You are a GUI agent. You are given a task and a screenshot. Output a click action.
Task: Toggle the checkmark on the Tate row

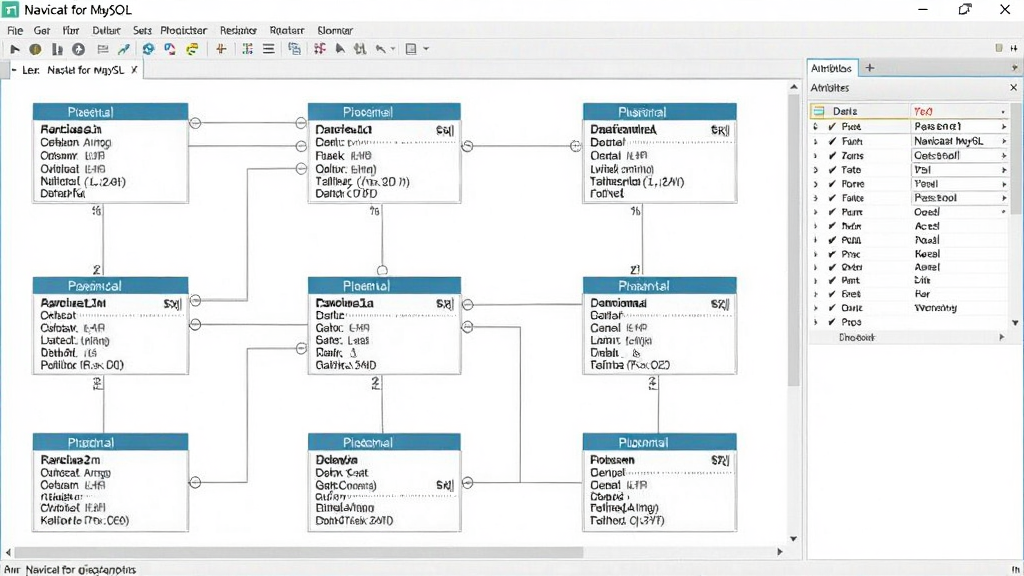[x=832, y=170]
